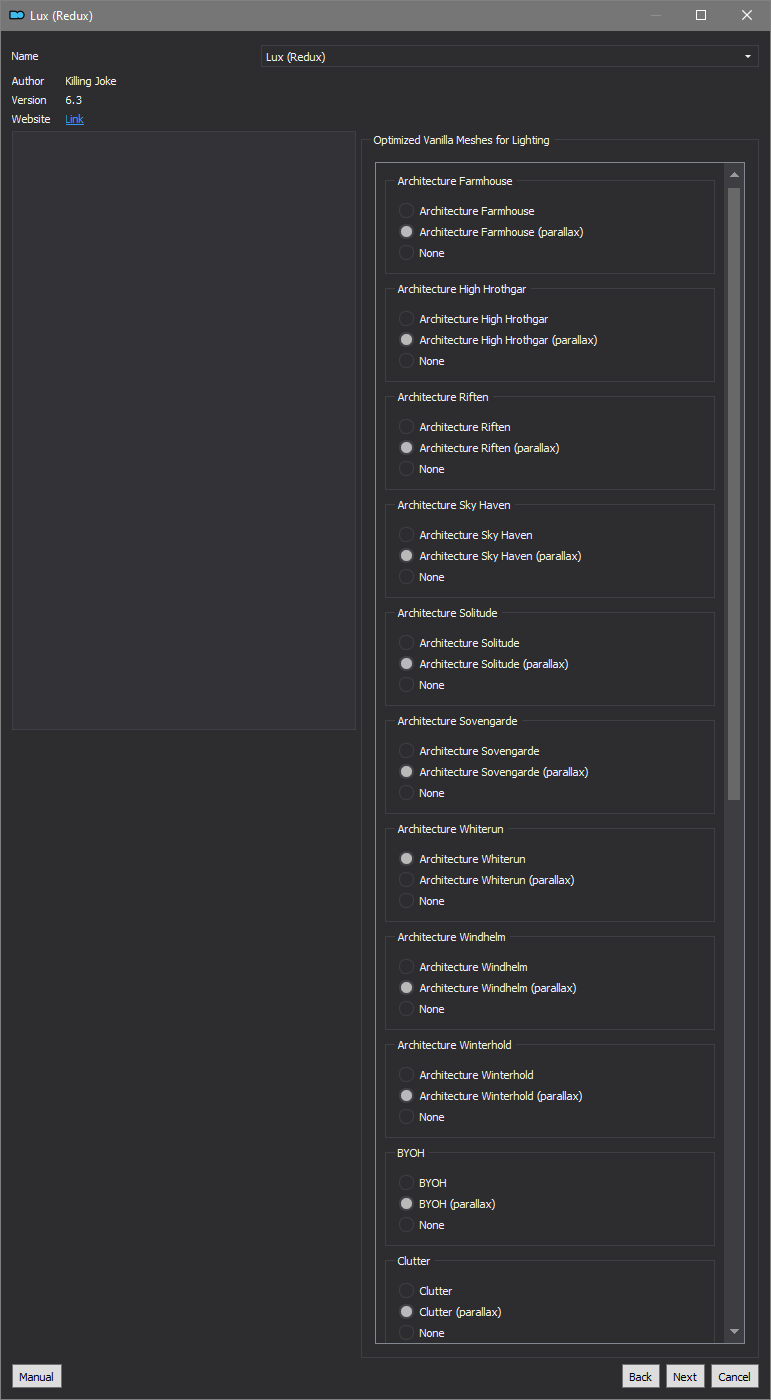Choose None for Architecture Sky Haven
This screenshot has width=771, height=1400.
pos(421,577)
